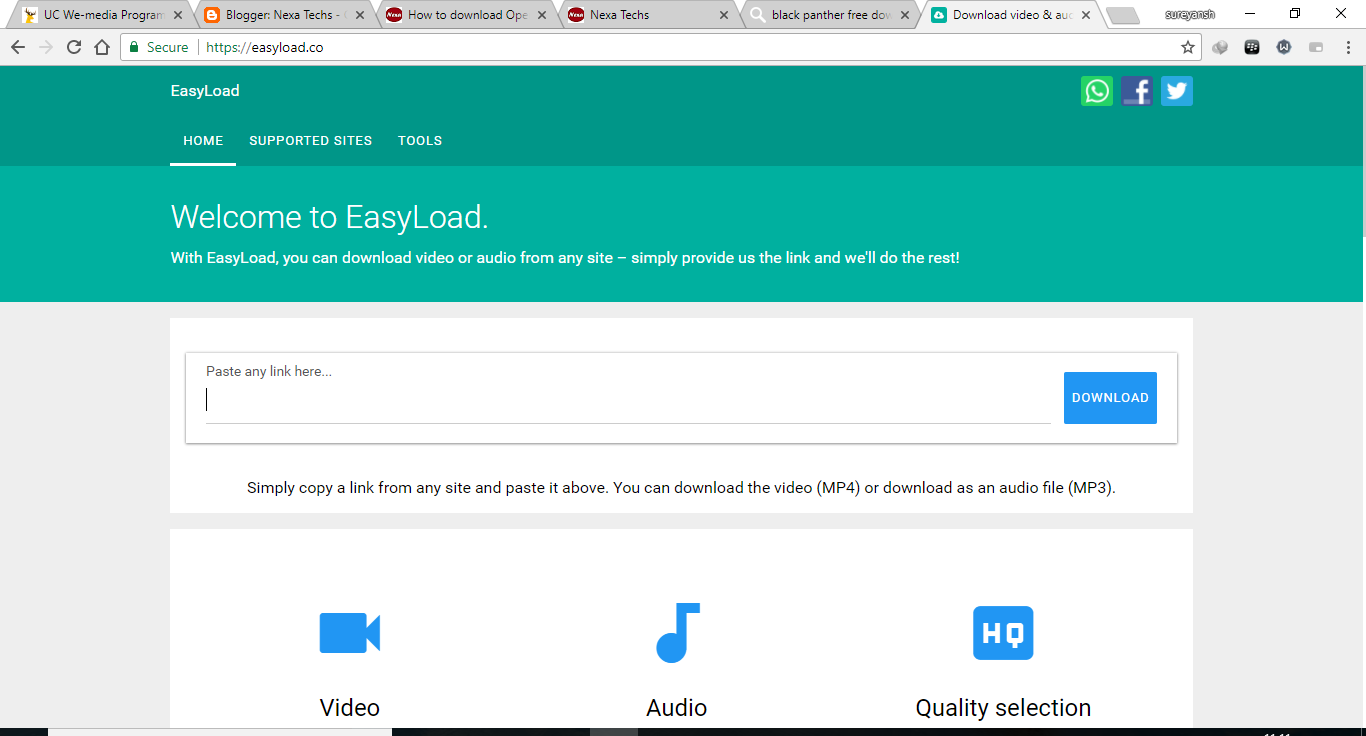Click the gray window extension icon

click(x=1316, y=47)
